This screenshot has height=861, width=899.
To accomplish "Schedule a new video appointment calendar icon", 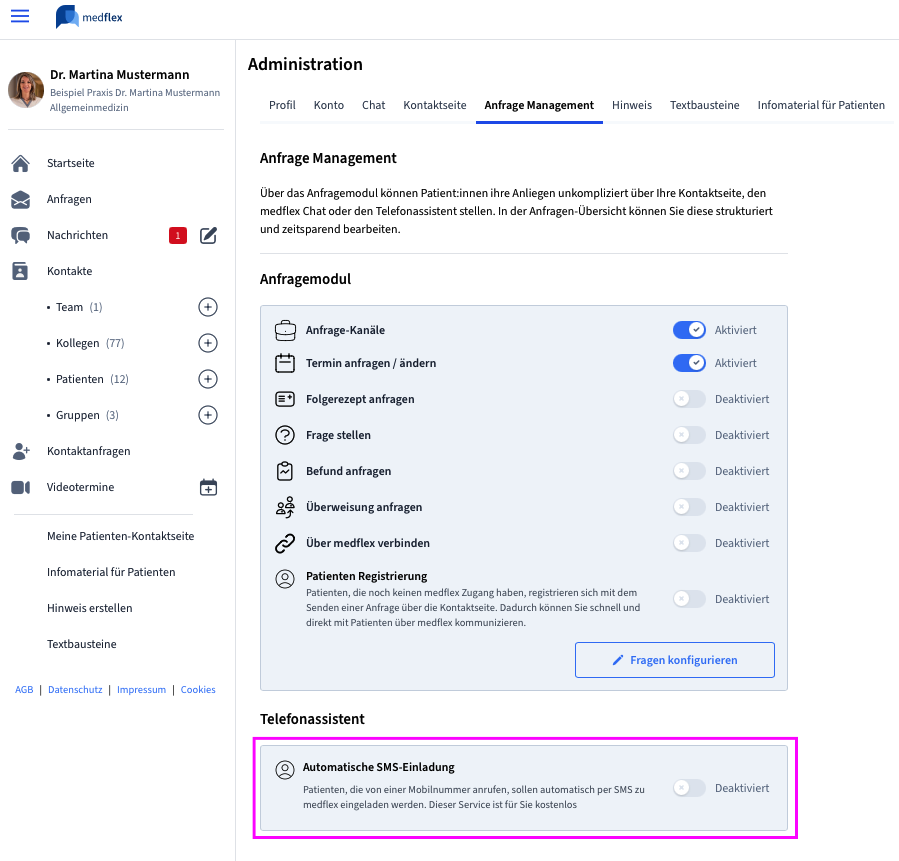I will [x=208, y=487].
